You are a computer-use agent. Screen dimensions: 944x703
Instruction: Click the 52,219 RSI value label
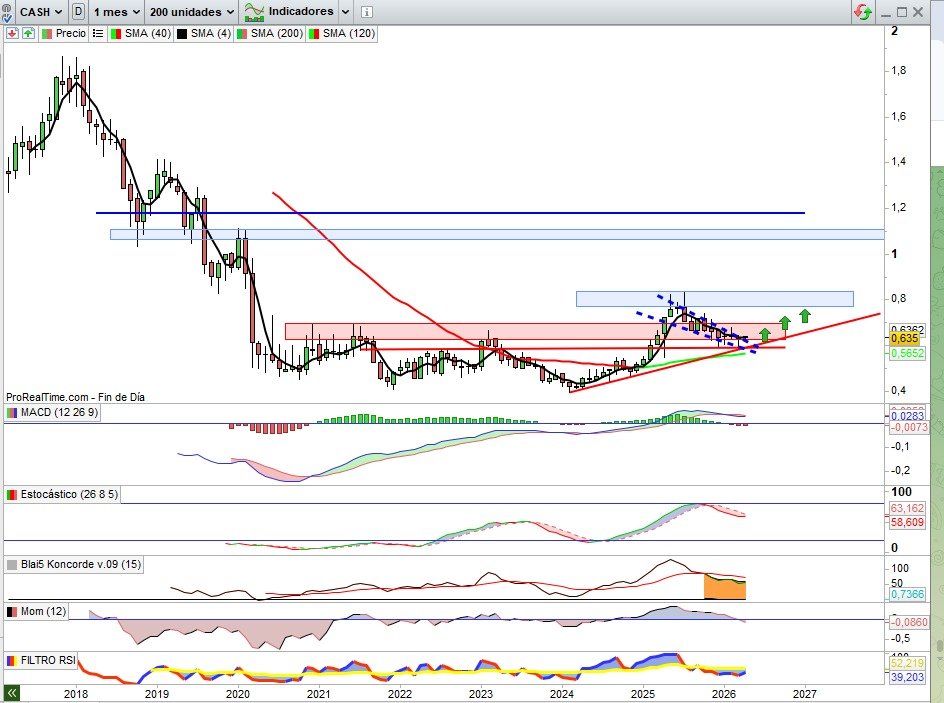click(907, 663)
